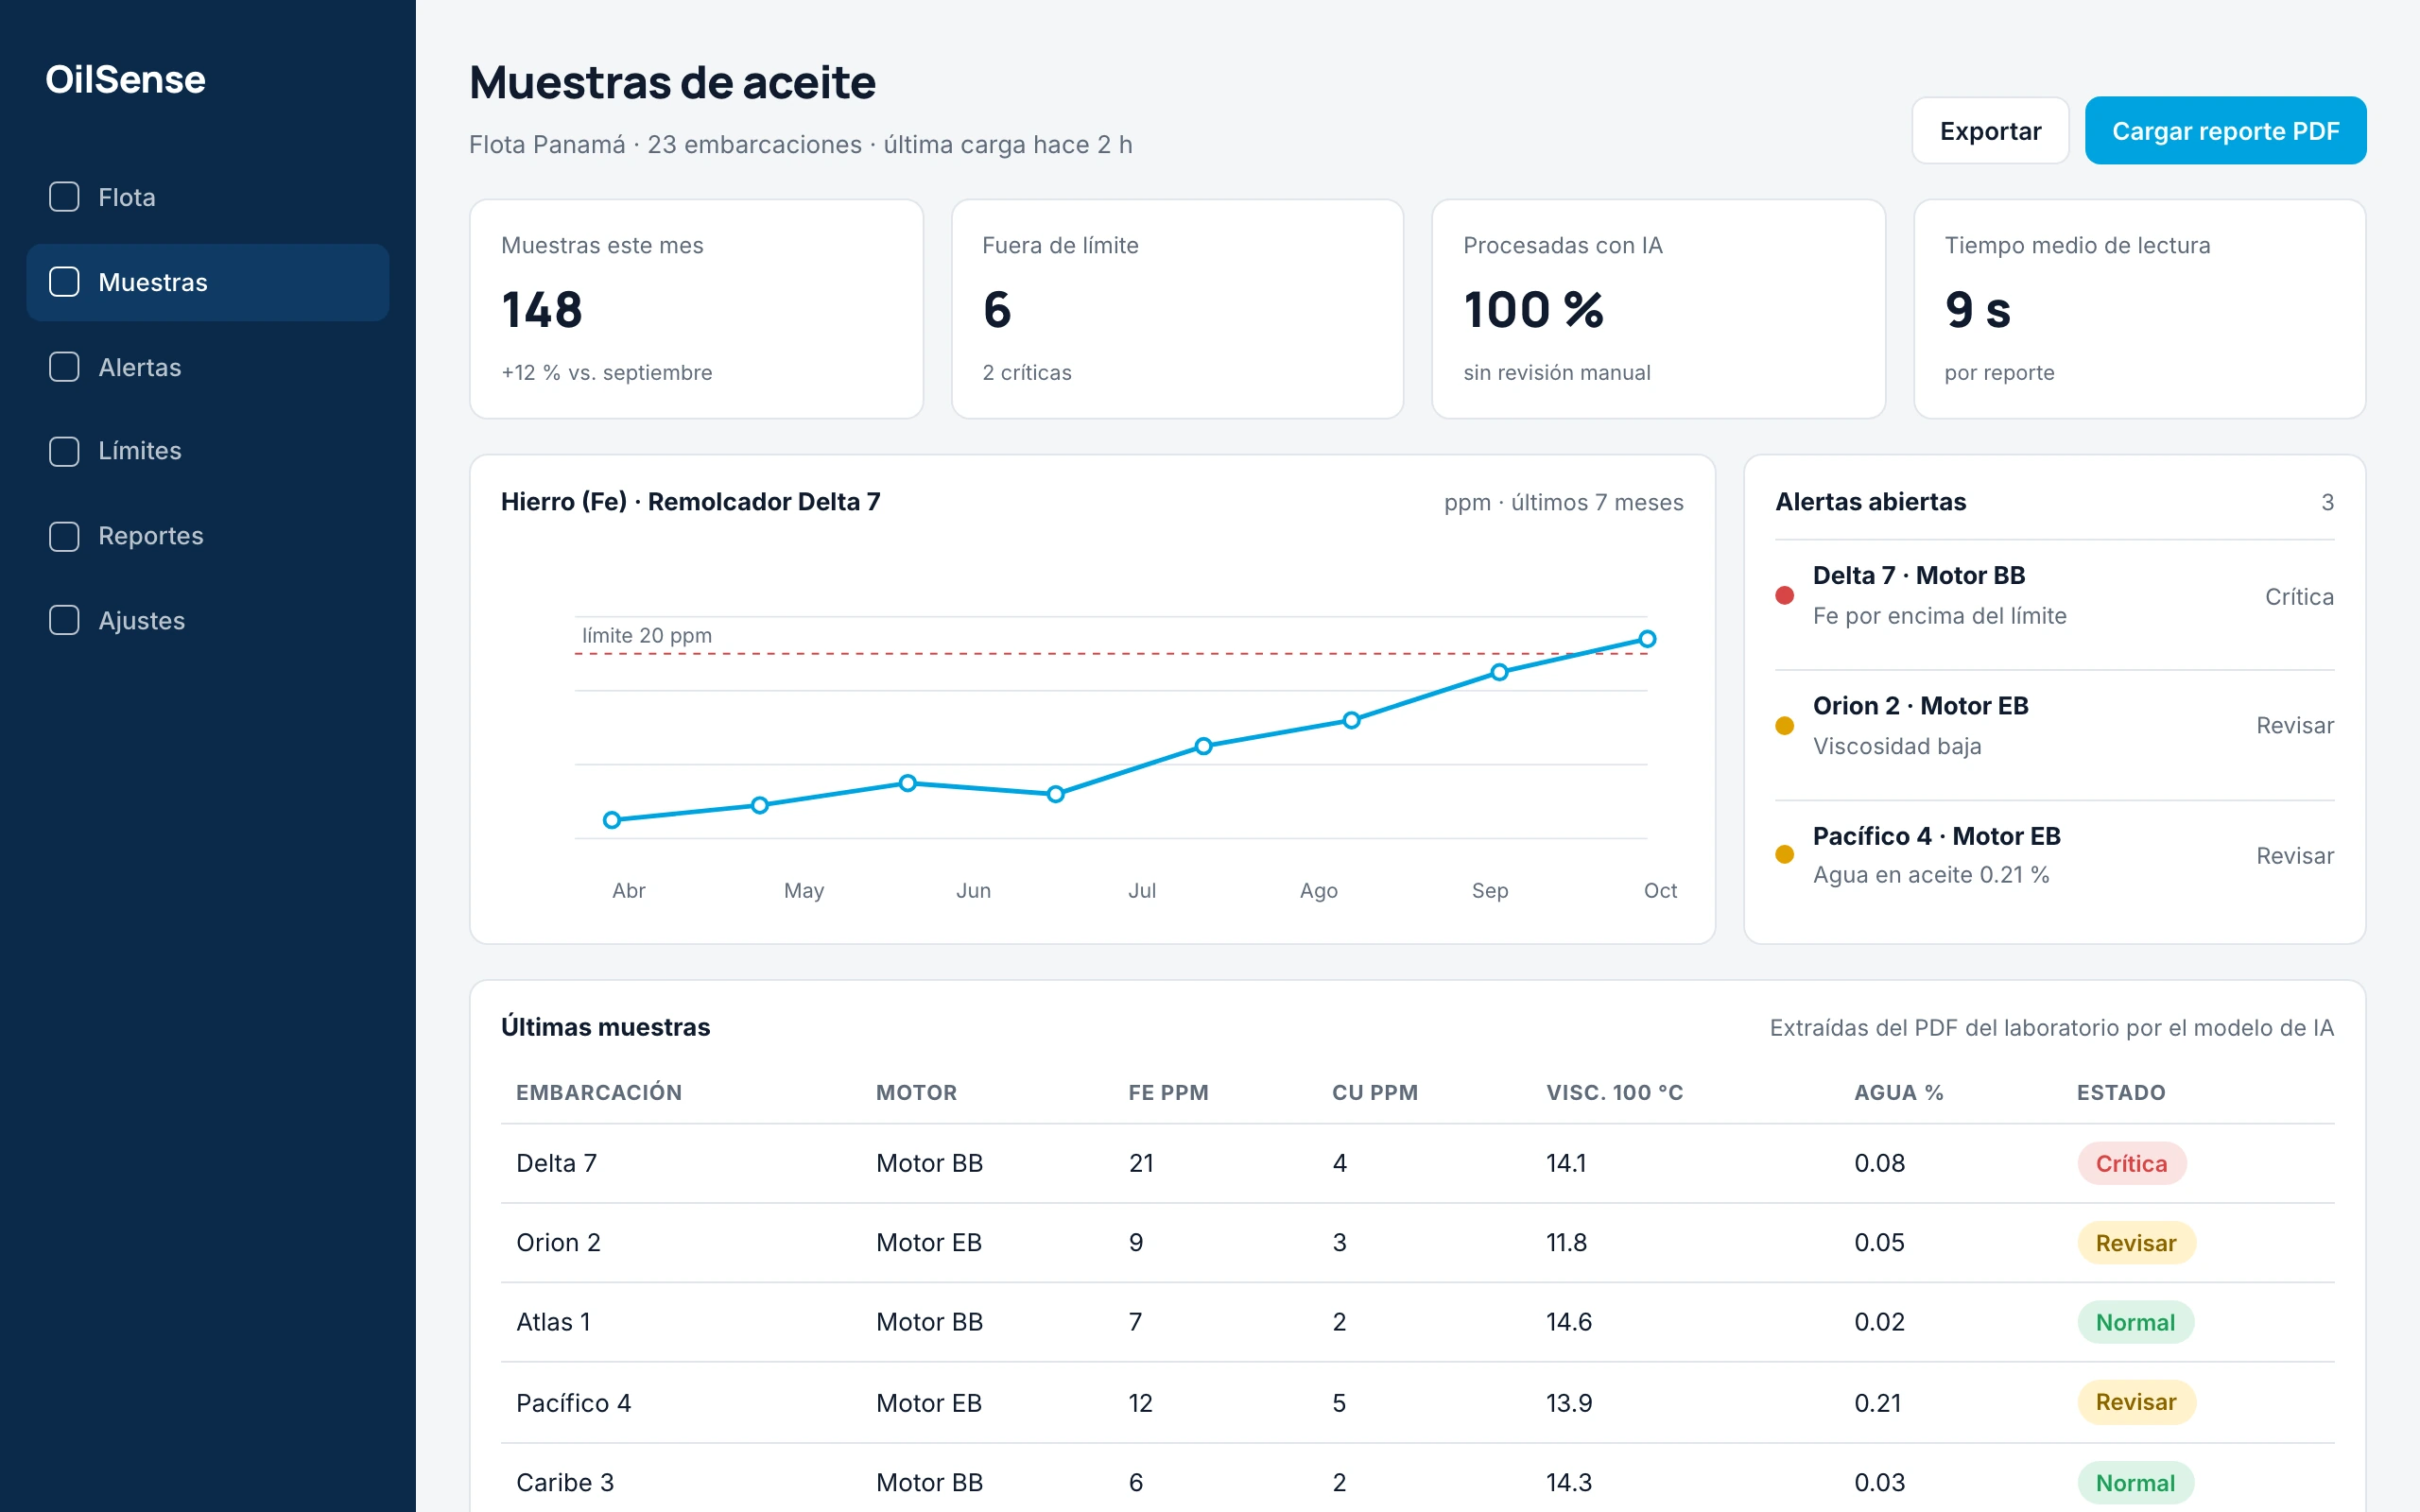This screenshot has width=2420, height=1512.
Task: Select the Oct data point on the chart
Action: coord(1647,639)
